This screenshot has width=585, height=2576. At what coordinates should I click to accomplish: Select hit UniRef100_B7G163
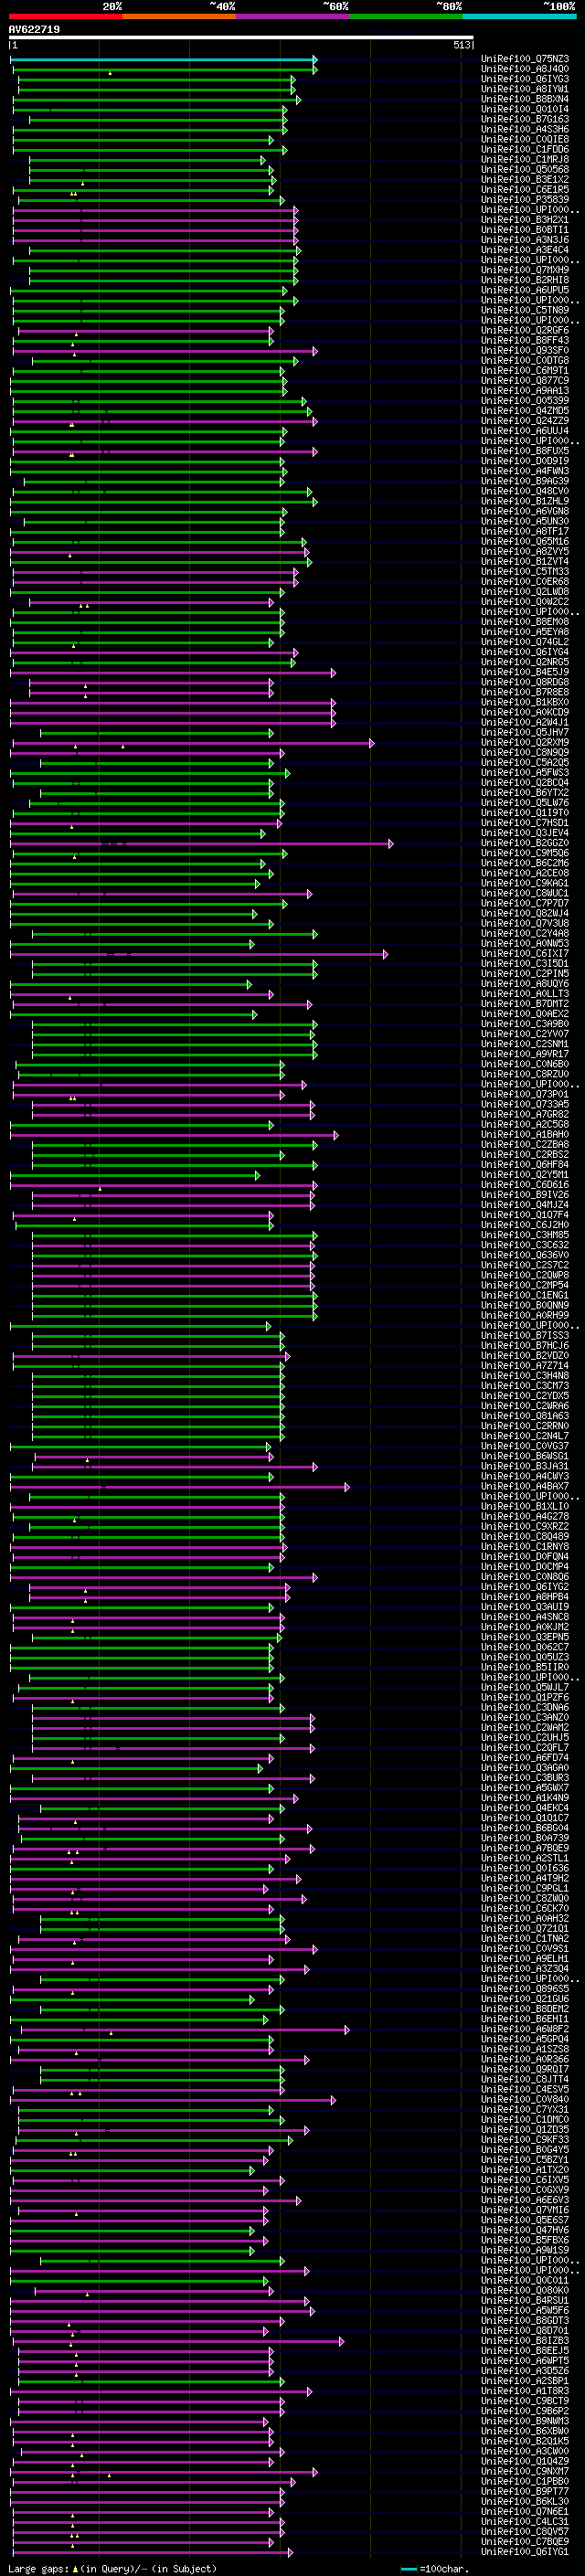[525, 119]
